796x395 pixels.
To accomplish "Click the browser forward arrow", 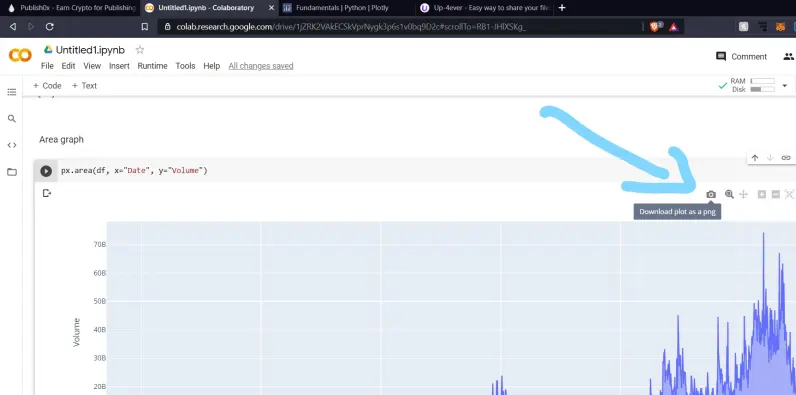I will 31,26.
